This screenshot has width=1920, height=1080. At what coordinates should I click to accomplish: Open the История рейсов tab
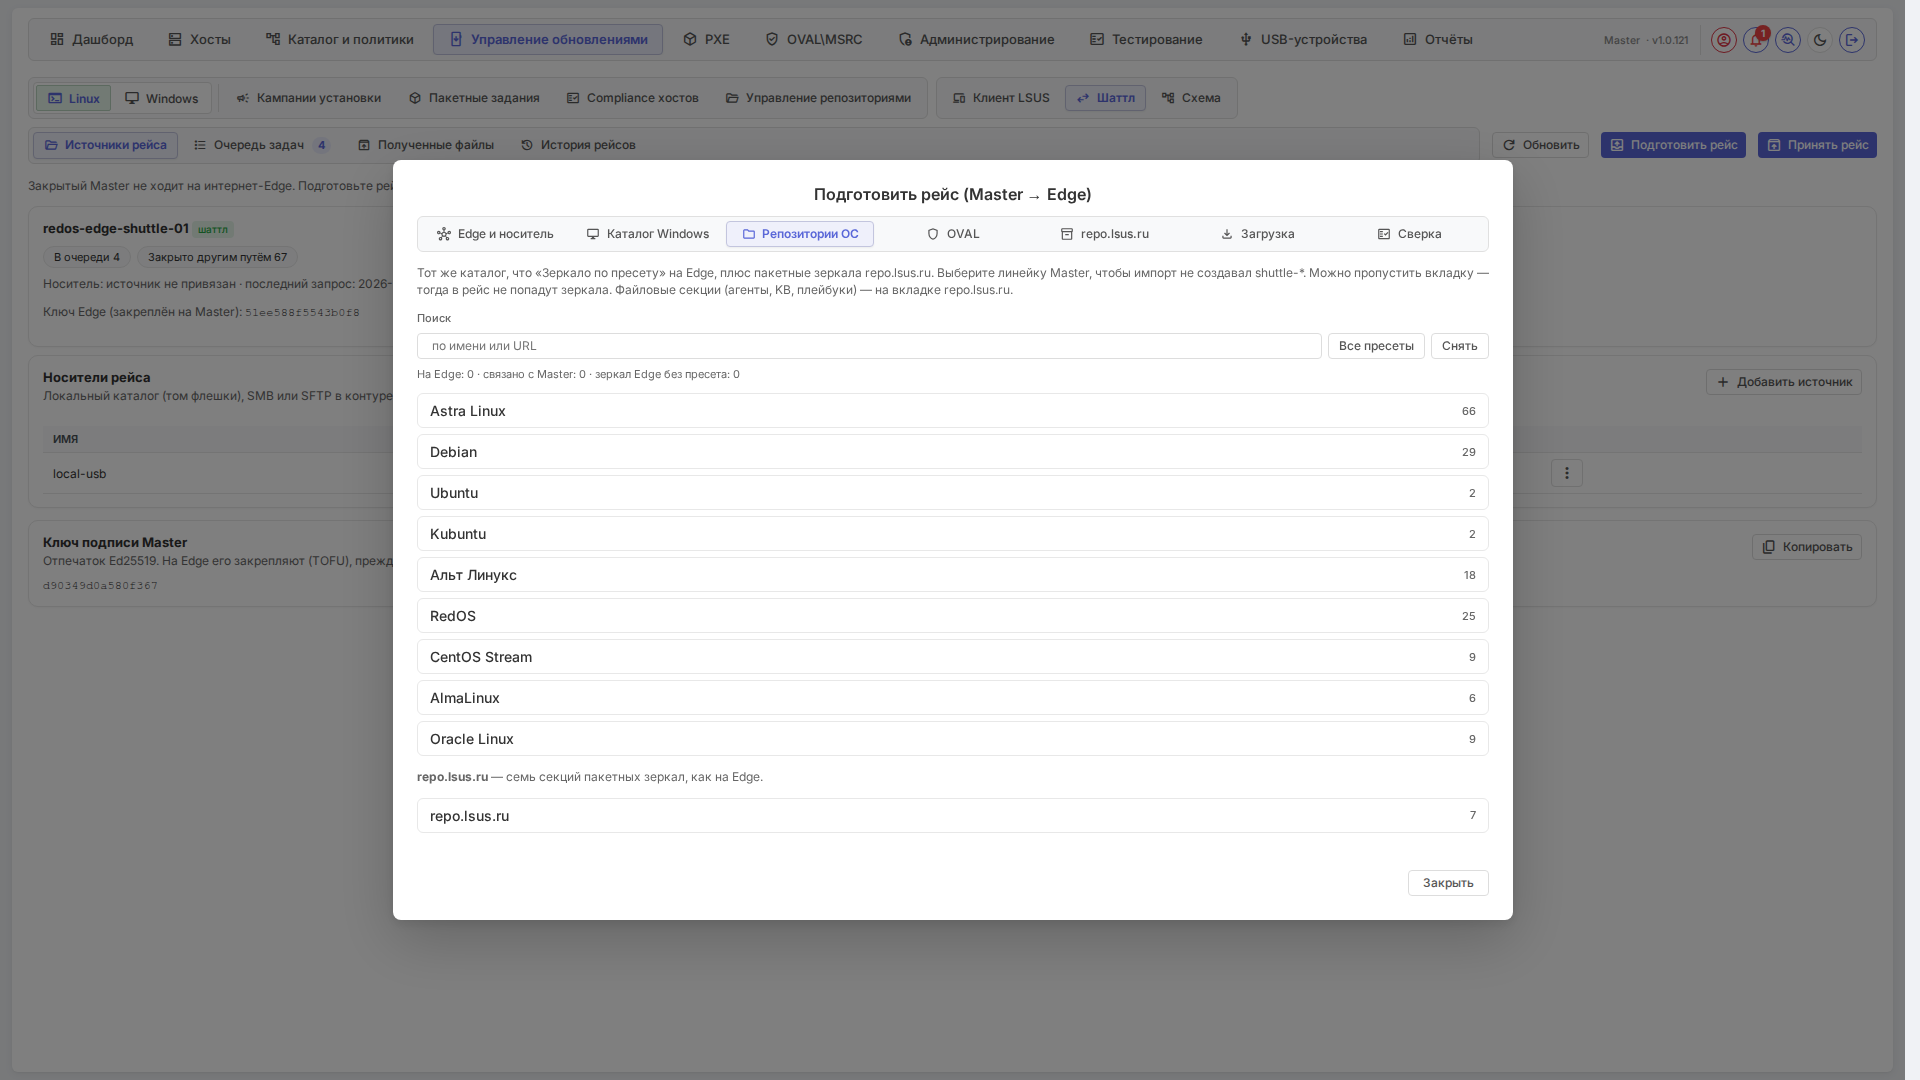click(x=578, y=145)
